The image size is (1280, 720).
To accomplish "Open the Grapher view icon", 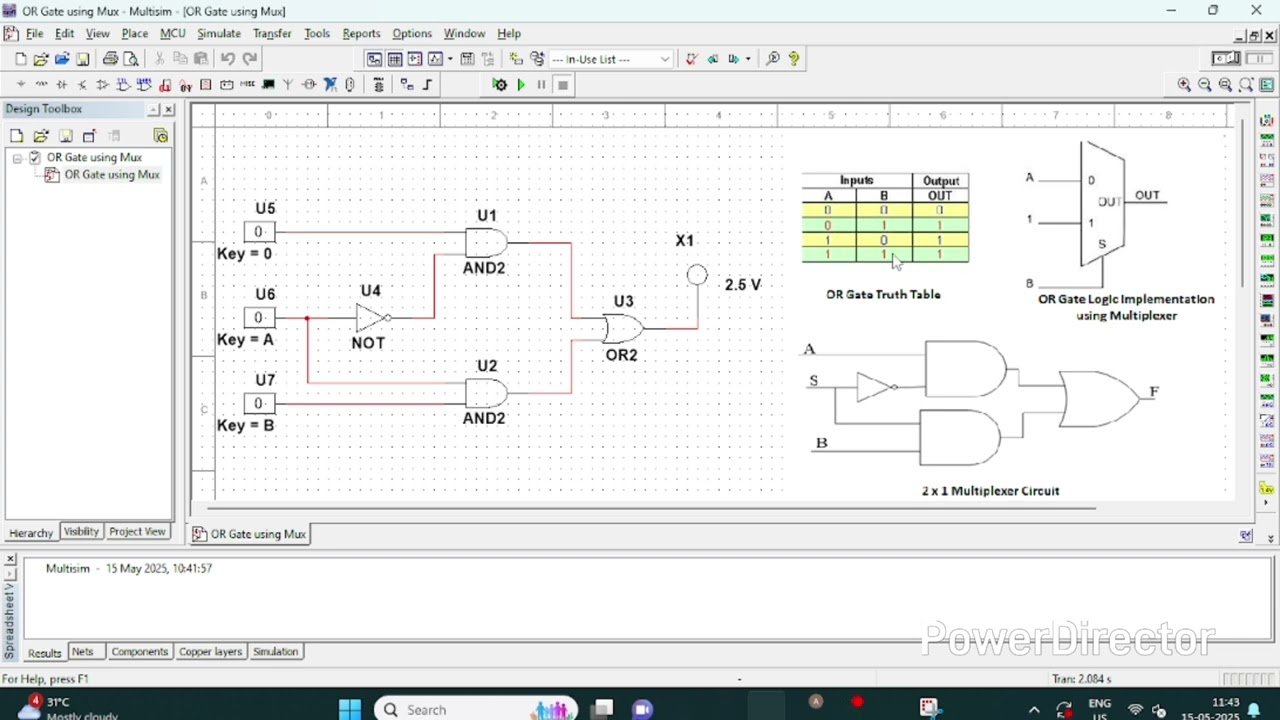I will click(435, 59).
